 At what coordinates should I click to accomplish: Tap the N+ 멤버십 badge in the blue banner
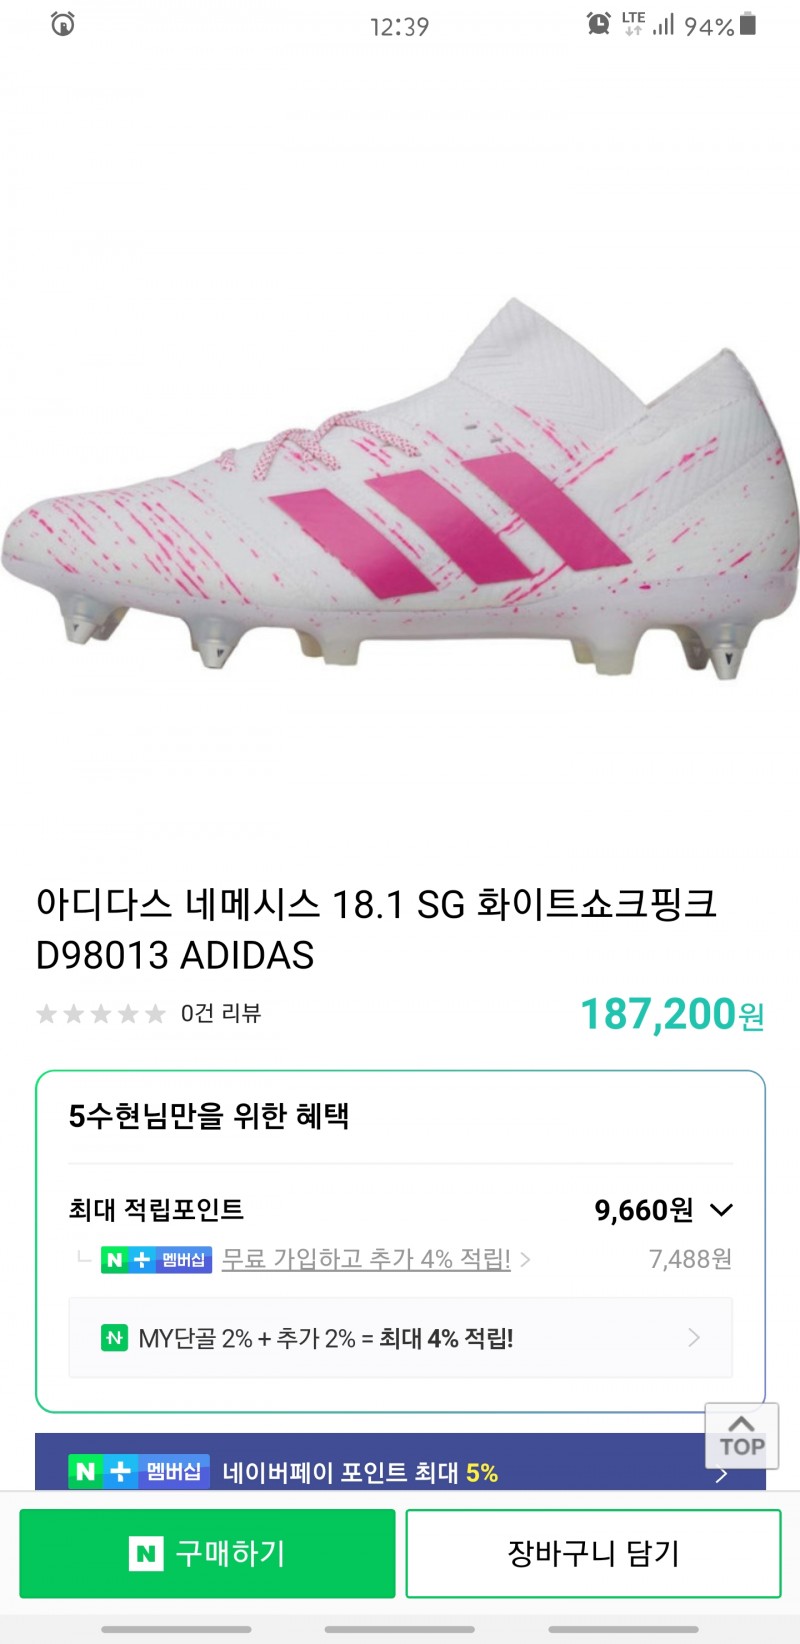[x=139, y=1472]
